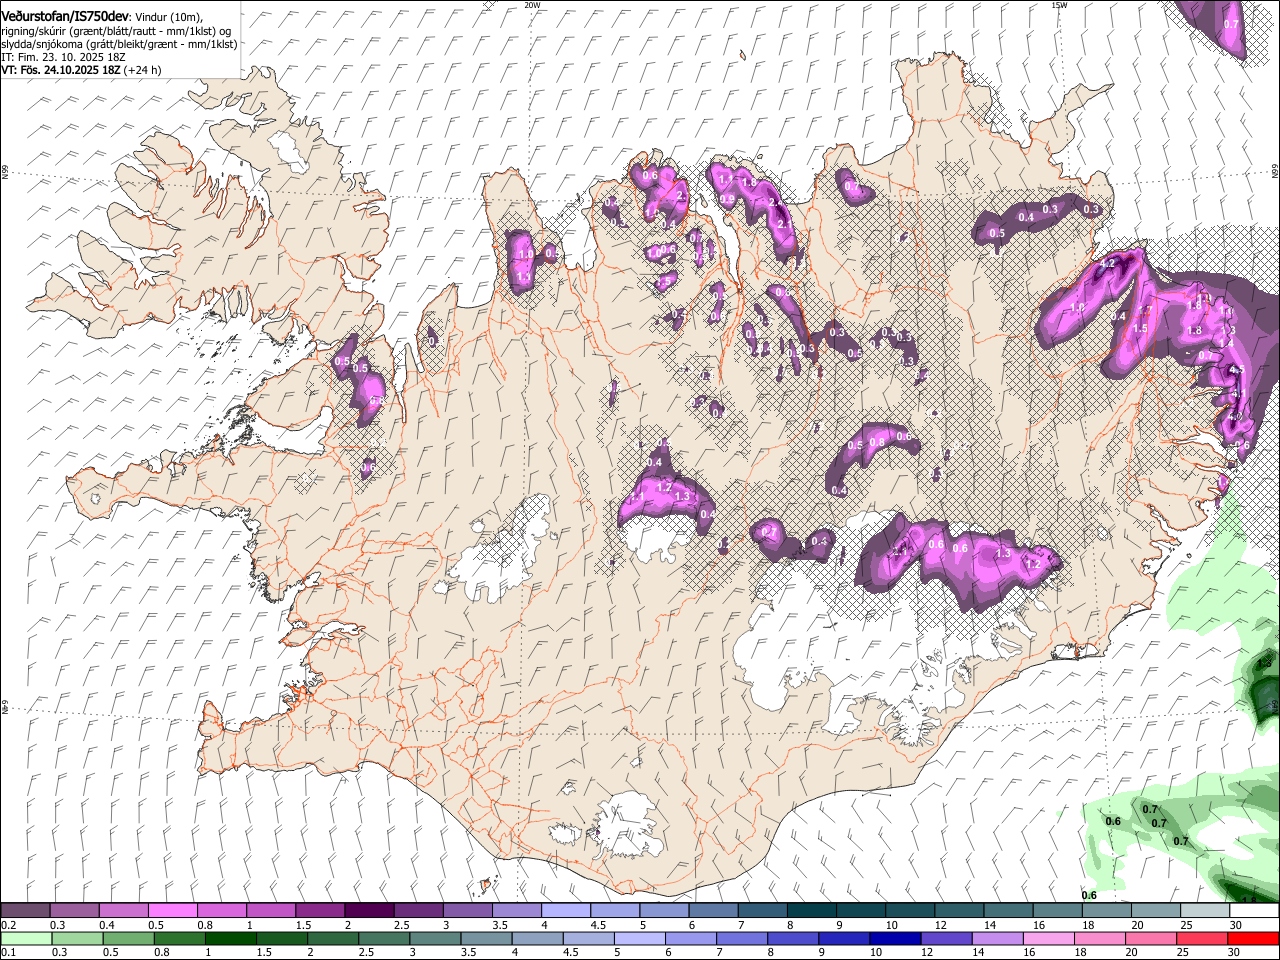
Task: Click the bold title Veðurstofan/IS750dev
Action: pyautogui.click(x=64, y=17)
